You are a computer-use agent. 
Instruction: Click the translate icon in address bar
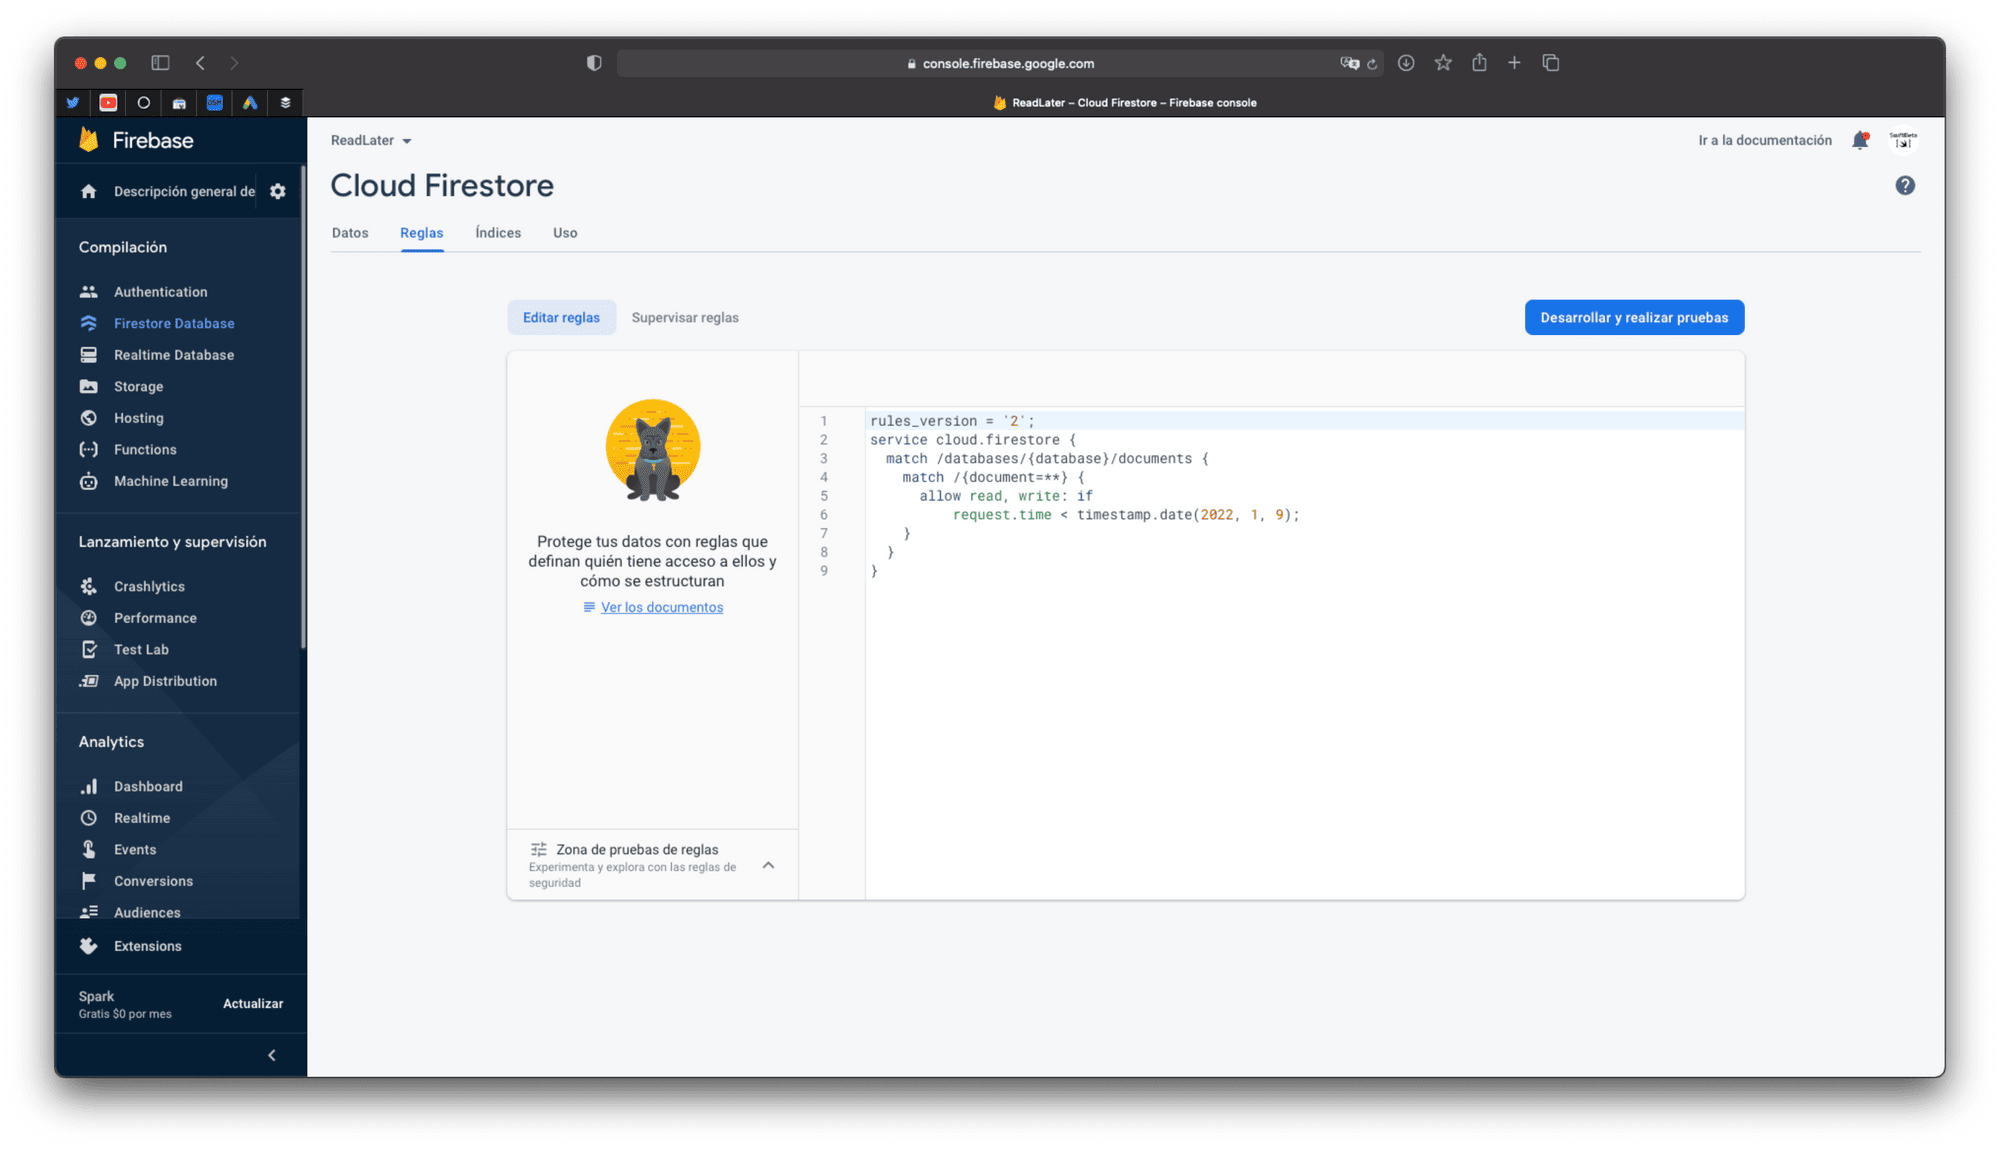1349,63
